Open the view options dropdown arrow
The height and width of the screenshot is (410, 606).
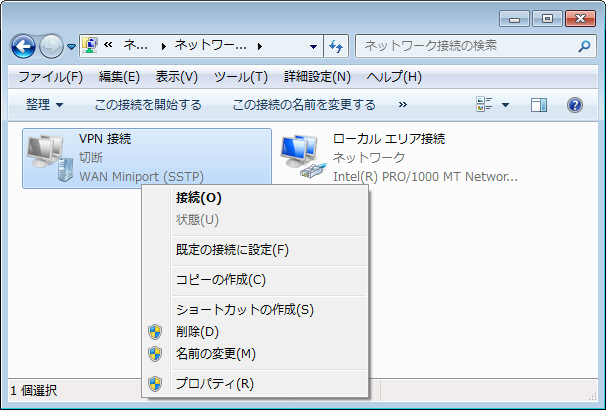pos(505,105)
